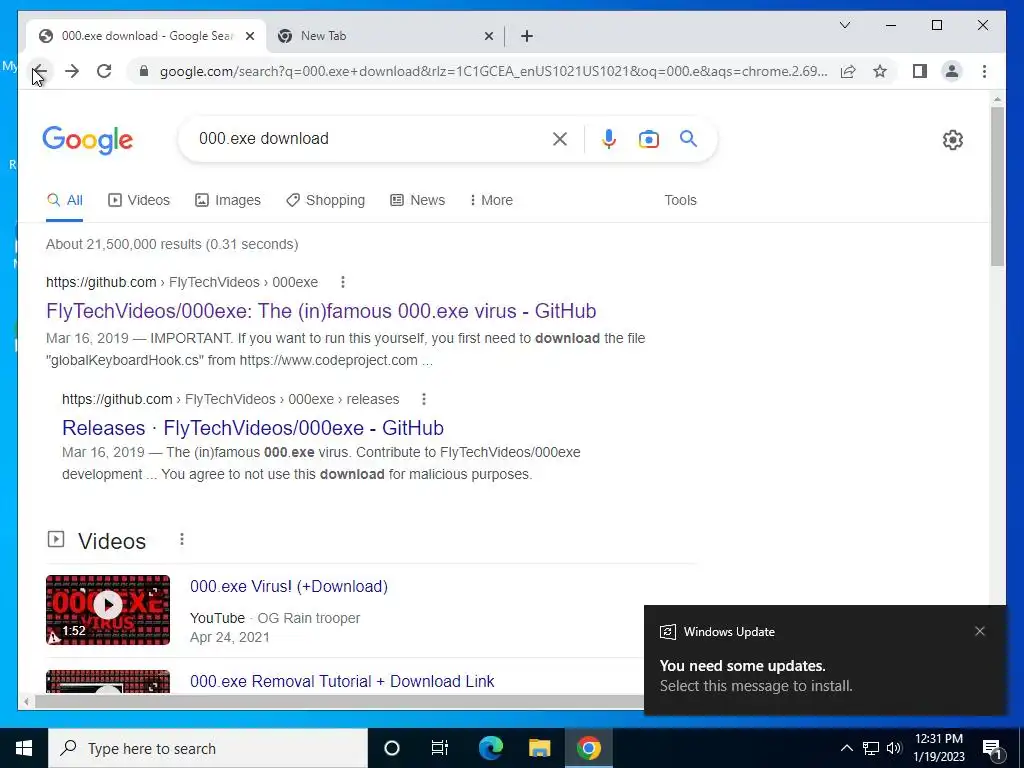The image size is (1024, 768).
Task: Click the vertical page scrollbar thumb
Action: 997,186
